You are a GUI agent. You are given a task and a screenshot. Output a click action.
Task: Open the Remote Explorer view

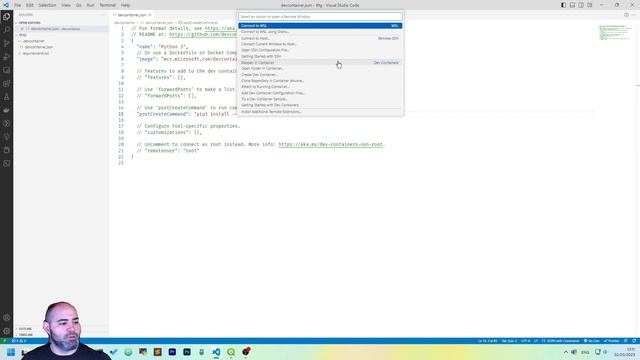[7, 70]
